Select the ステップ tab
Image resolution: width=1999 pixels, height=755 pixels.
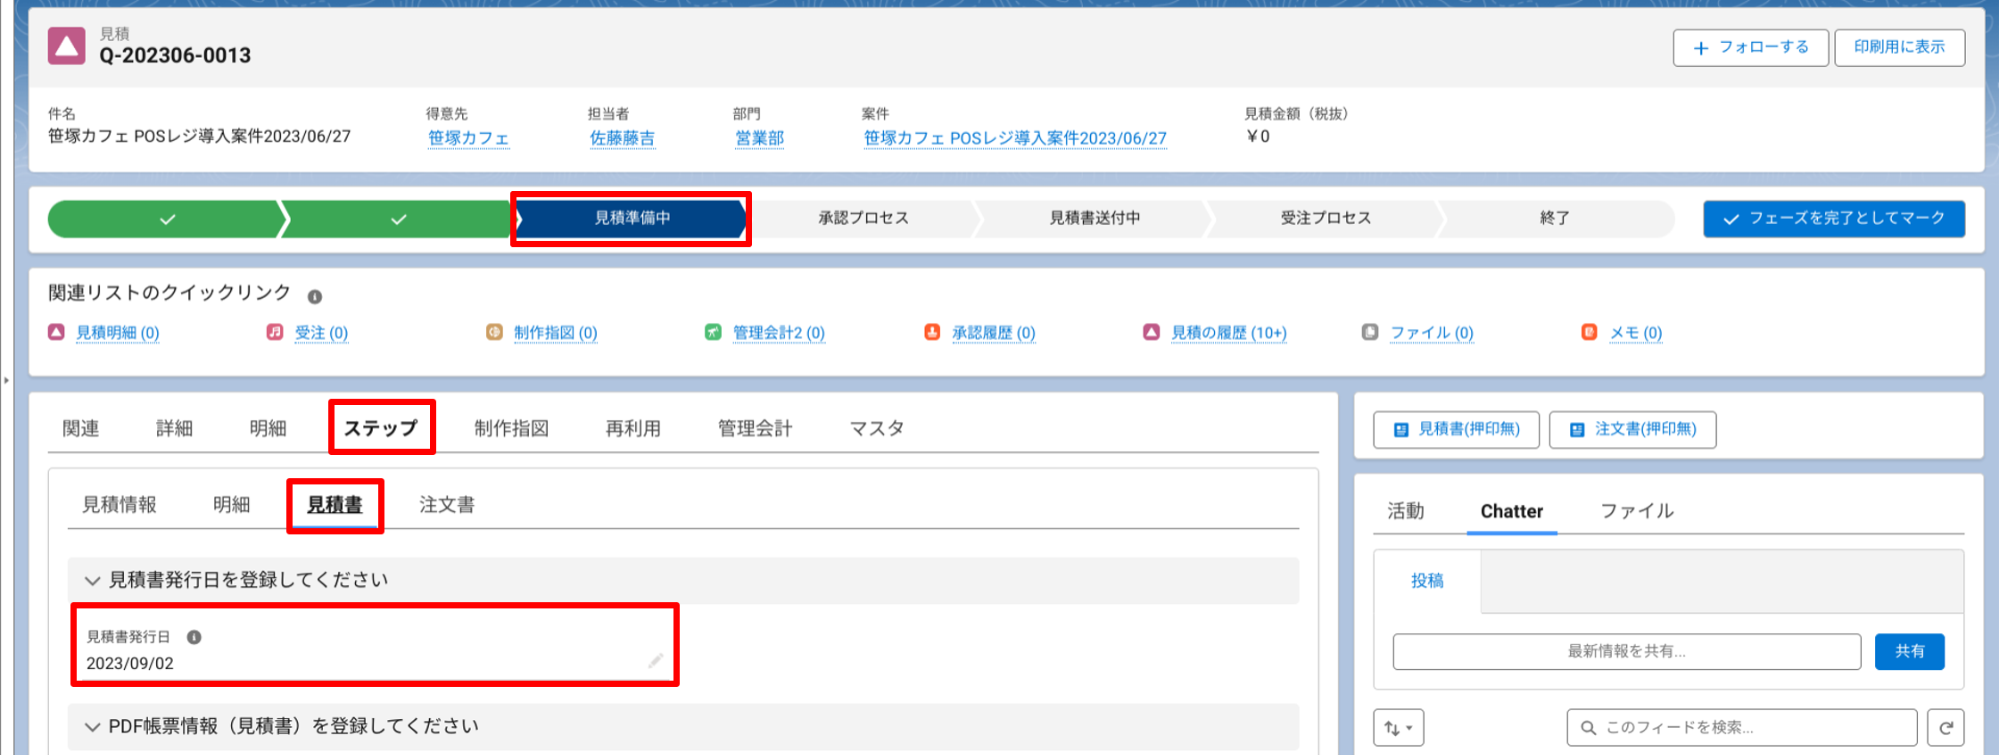click(x=381, y=428)
